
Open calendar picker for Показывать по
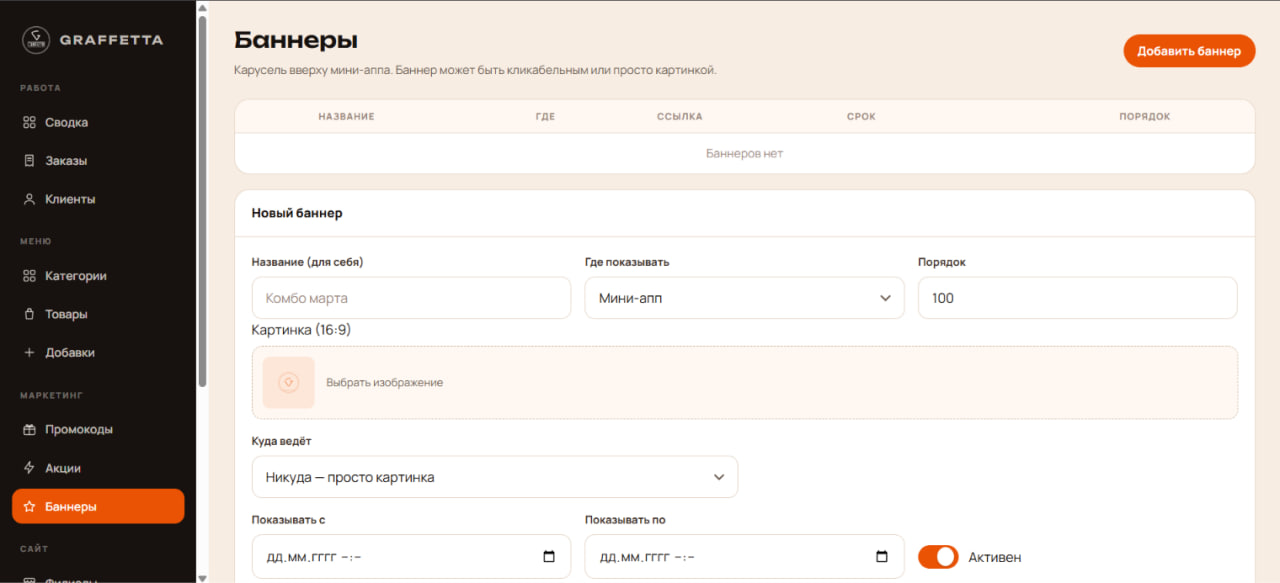click(882, 557)
